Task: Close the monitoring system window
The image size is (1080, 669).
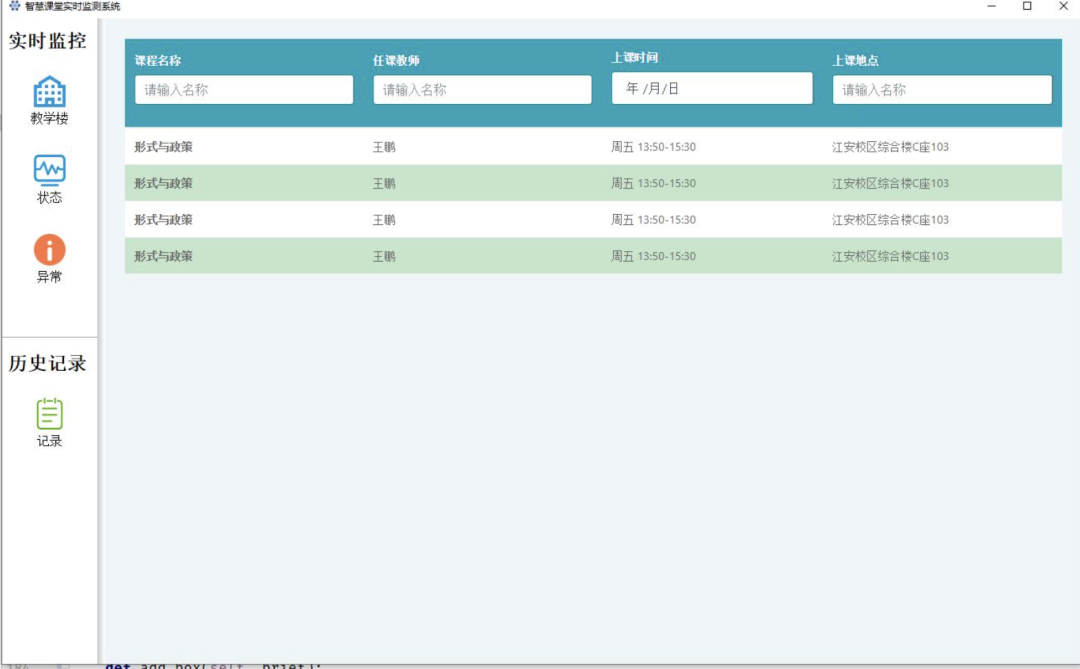Action: click(x=1063, y=6)
